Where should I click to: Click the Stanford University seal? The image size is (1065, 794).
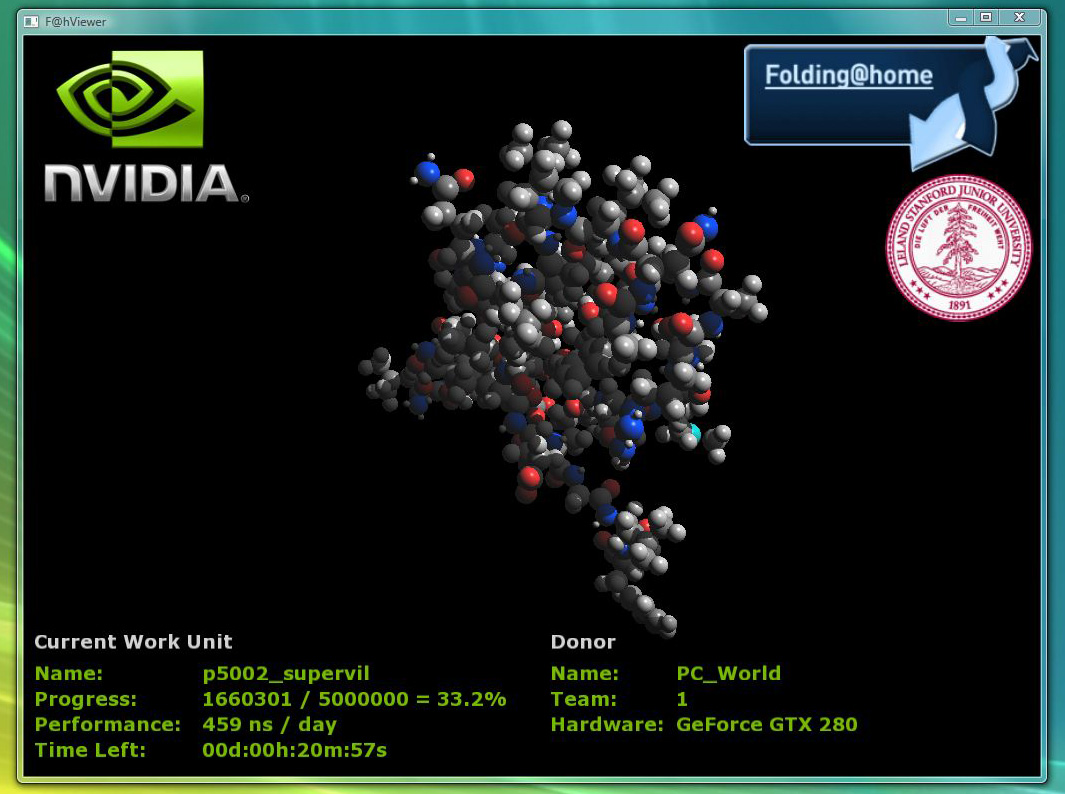[x=958, y=247]
